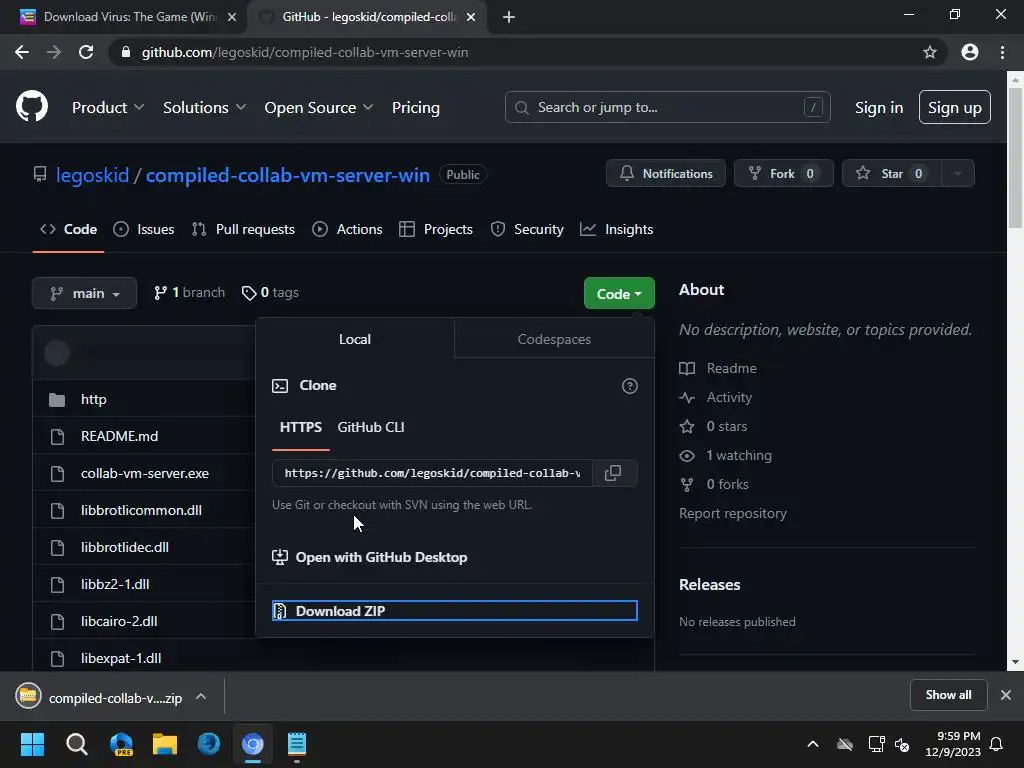Screen dimensions: 1024x768
Task: Expand the Star lists dropdown arrow
Action: (x=958, y=174)
